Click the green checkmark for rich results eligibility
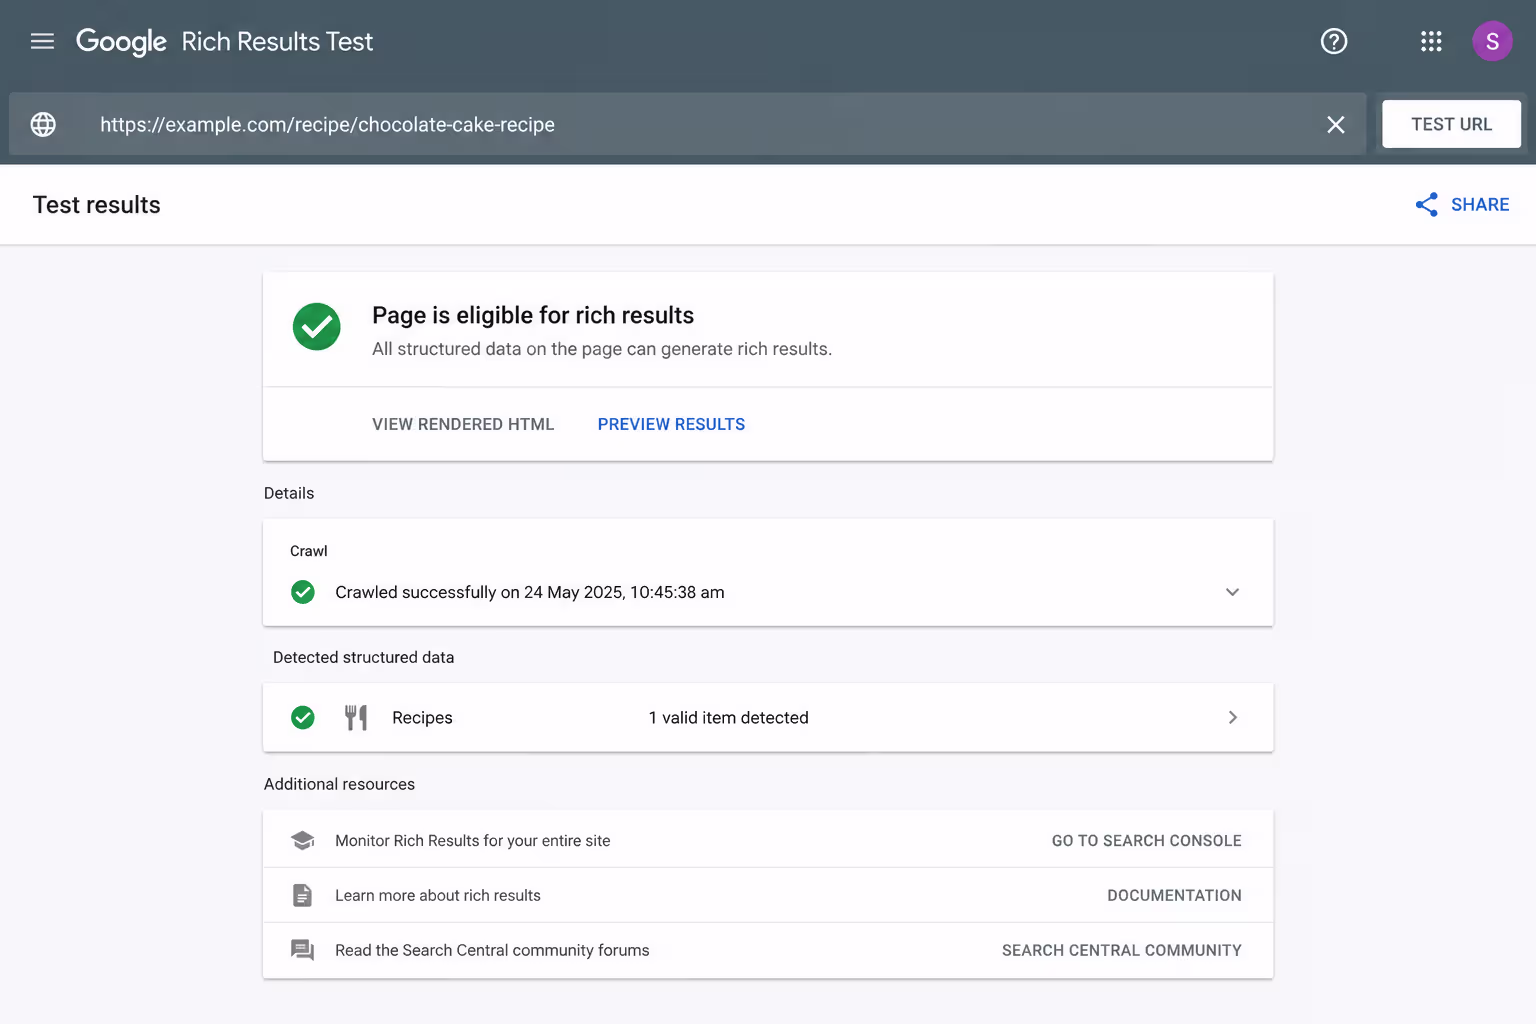1536x1024 pixels. [x=316, y=327]
